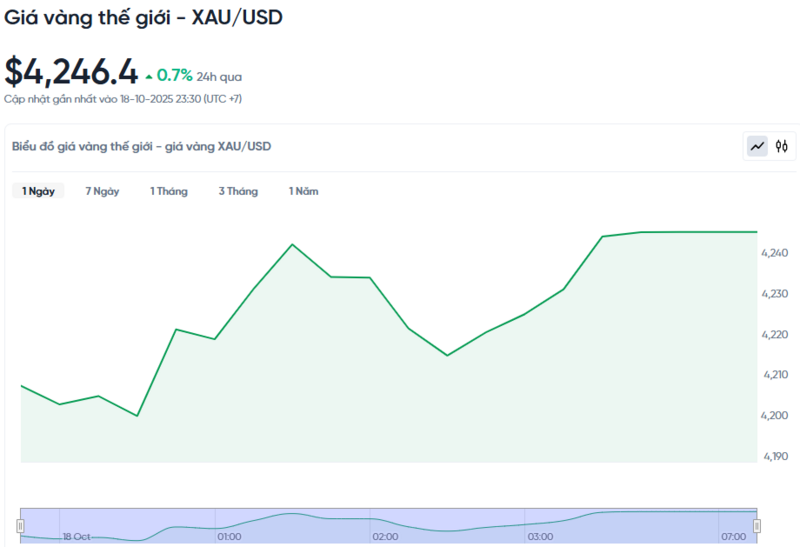Switch to line chart view icon
The image size is (800, 547).
(757, 147)
